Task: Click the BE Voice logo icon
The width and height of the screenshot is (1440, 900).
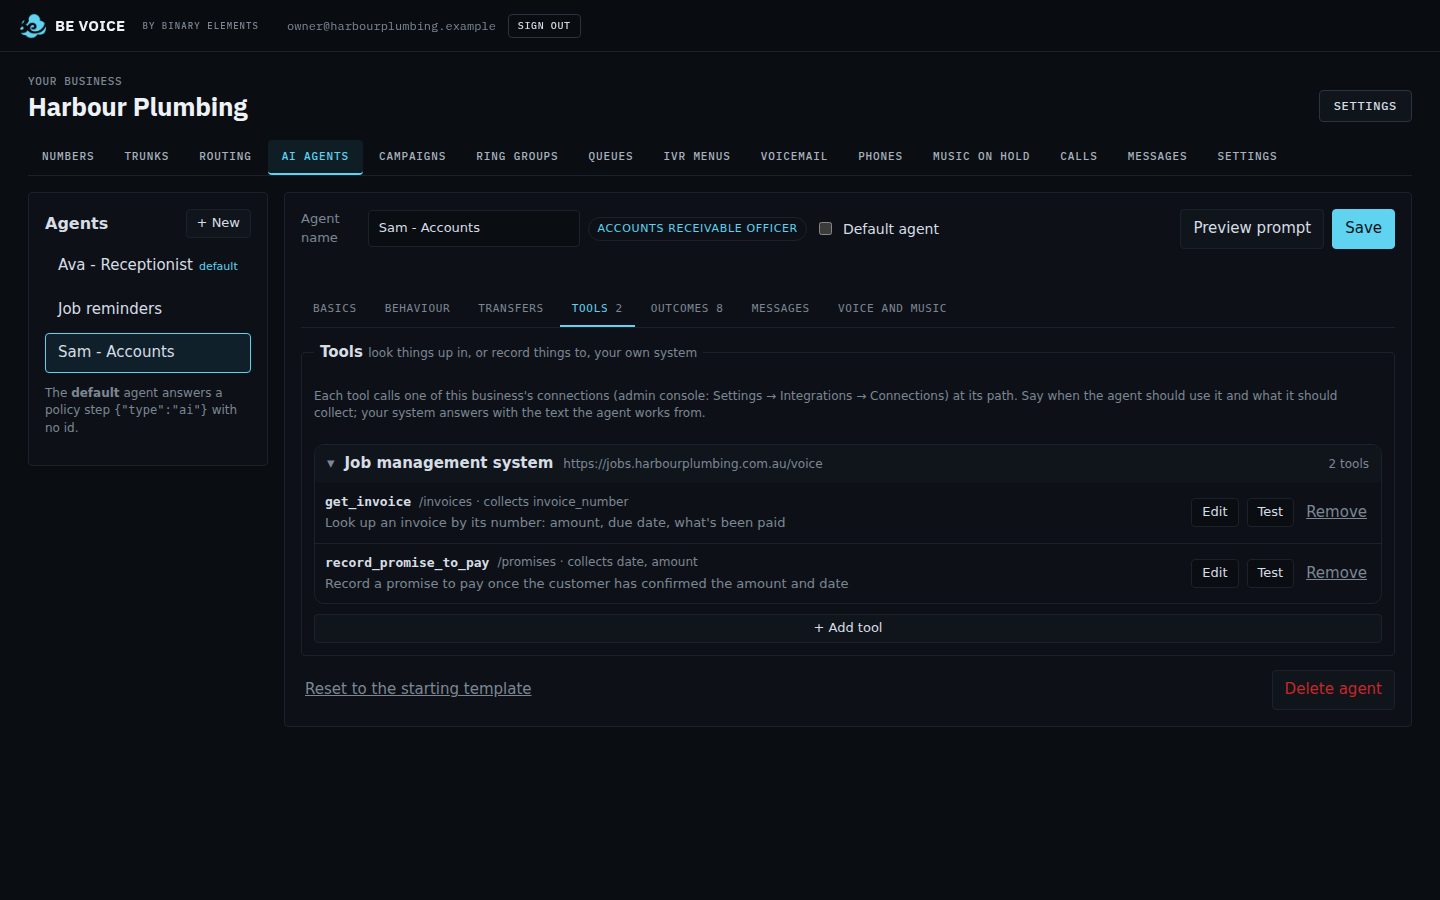Action: click(33, 26)
